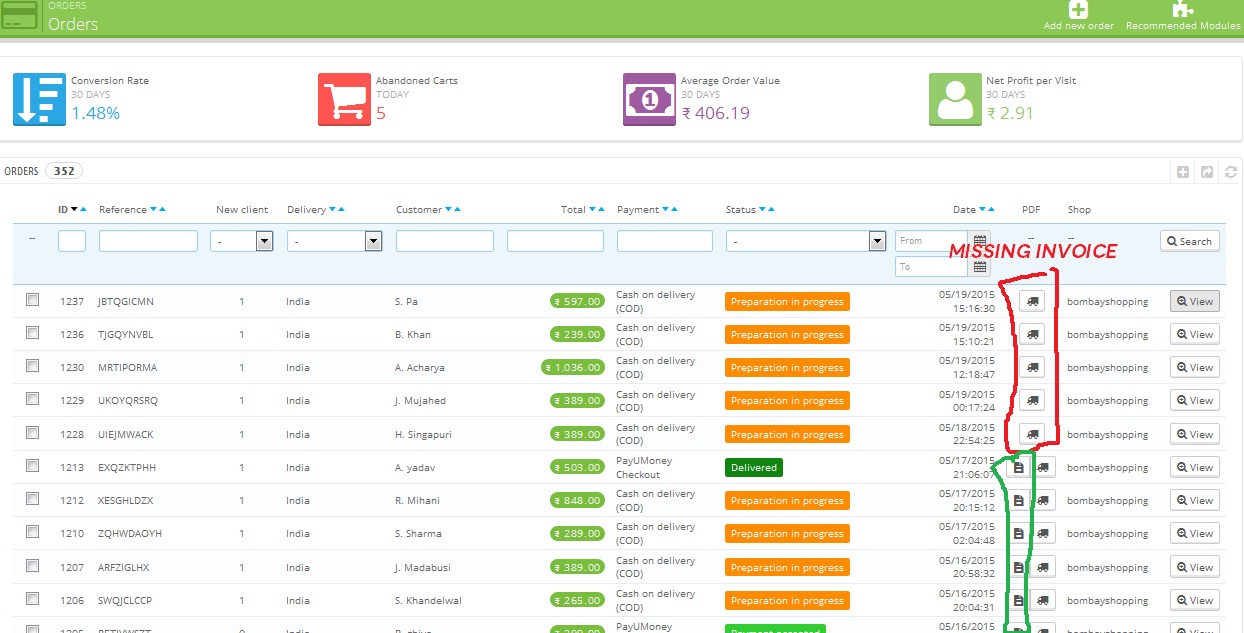The image size is (1244, 633).
Task: Click the Reference filter text field
Action: pyautogui.click(x=148, y=241)
